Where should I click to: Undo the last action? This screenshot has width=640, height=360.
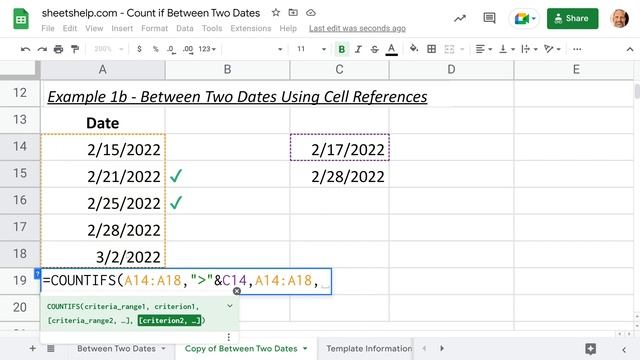tap(25, 49)
